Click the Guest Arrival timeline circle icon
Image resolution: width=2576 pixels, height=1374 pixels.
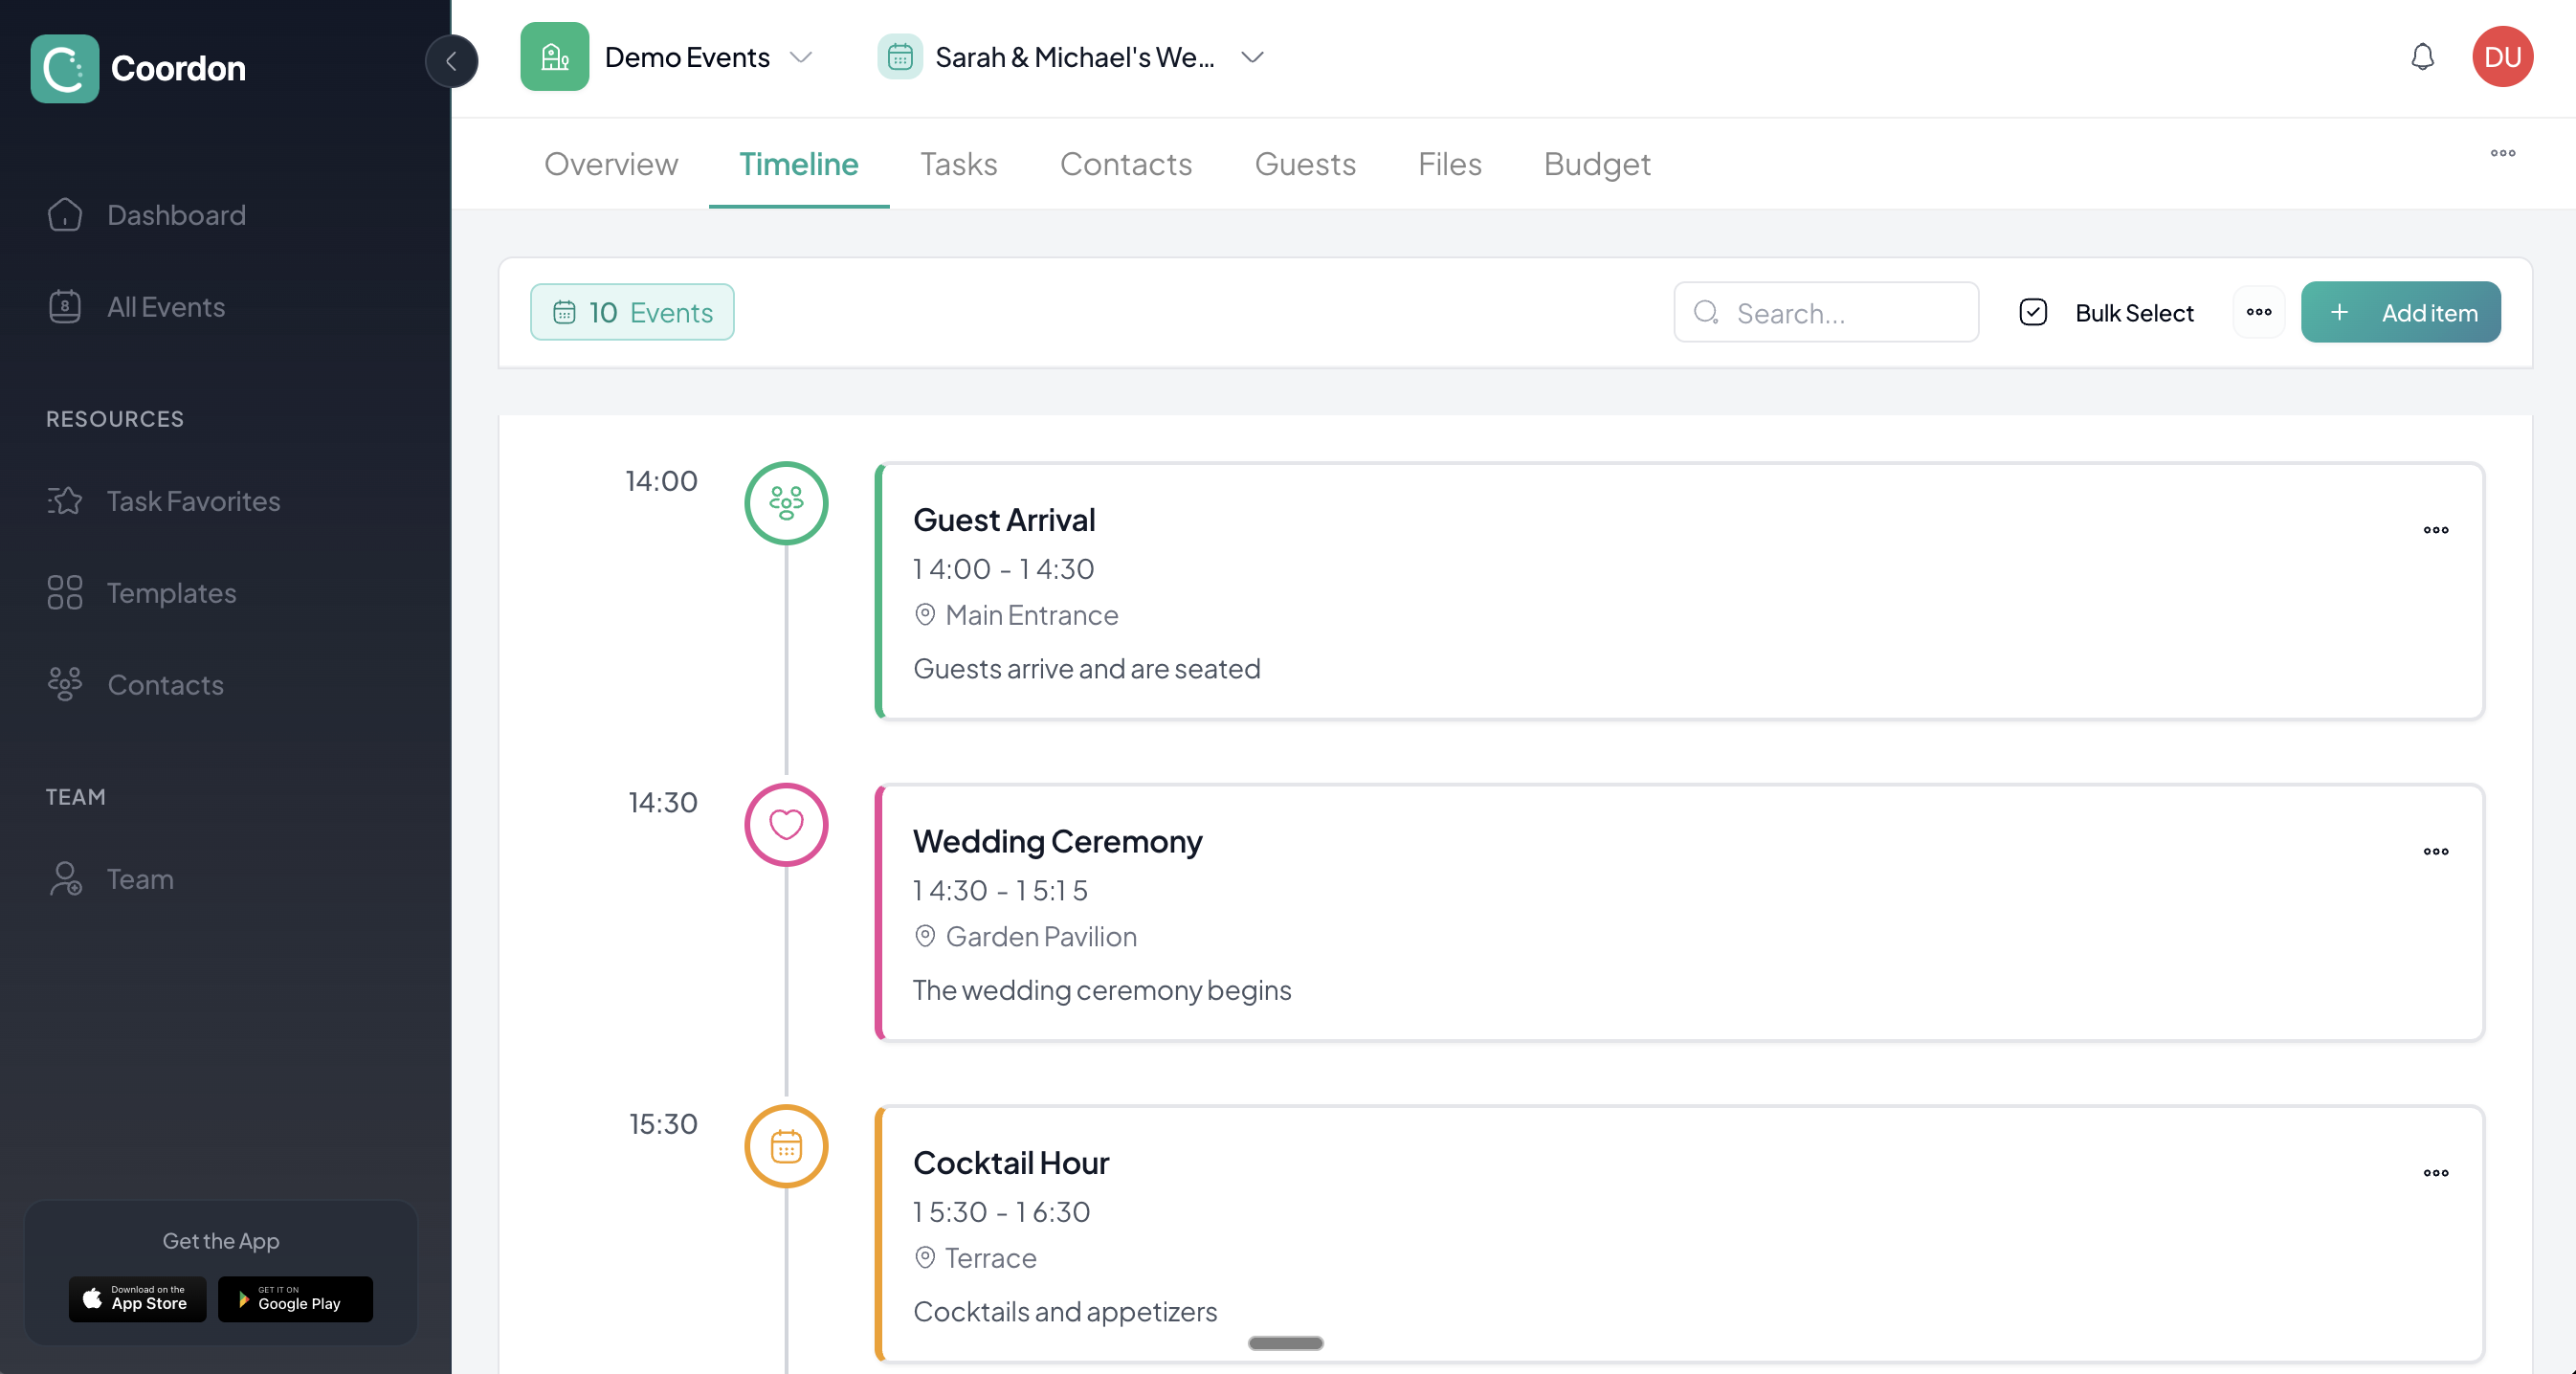(x=786, y=503)
